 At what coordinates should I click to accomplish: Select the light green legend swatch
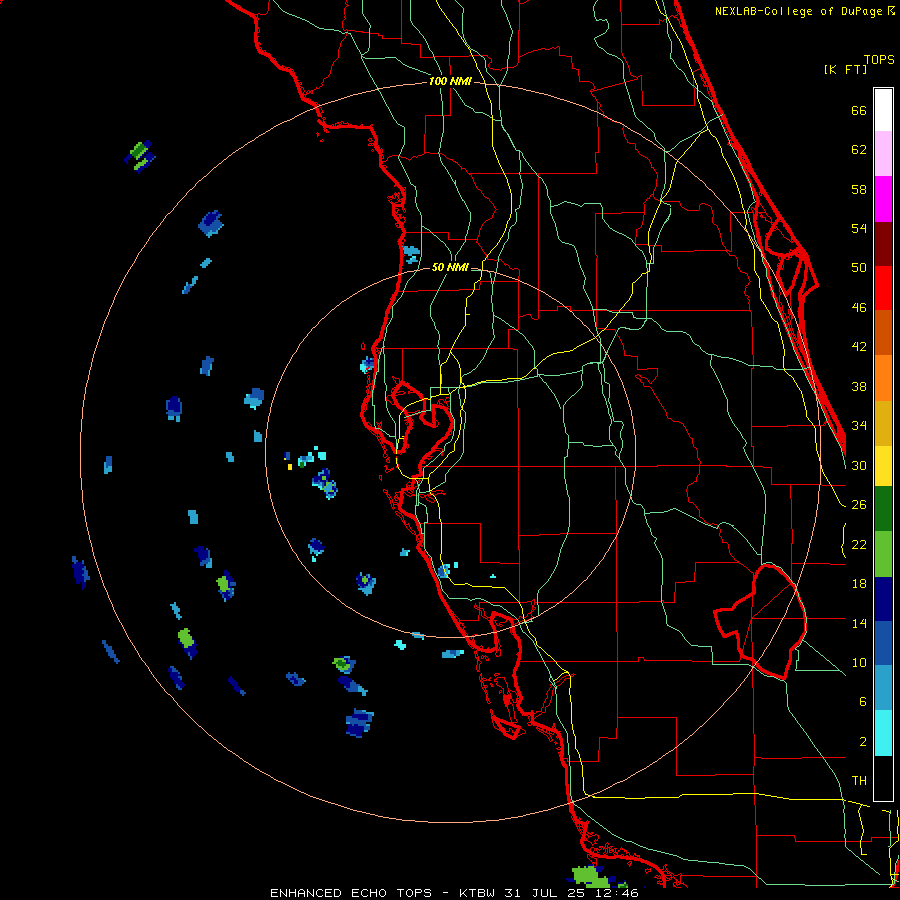tap(883, 554)
